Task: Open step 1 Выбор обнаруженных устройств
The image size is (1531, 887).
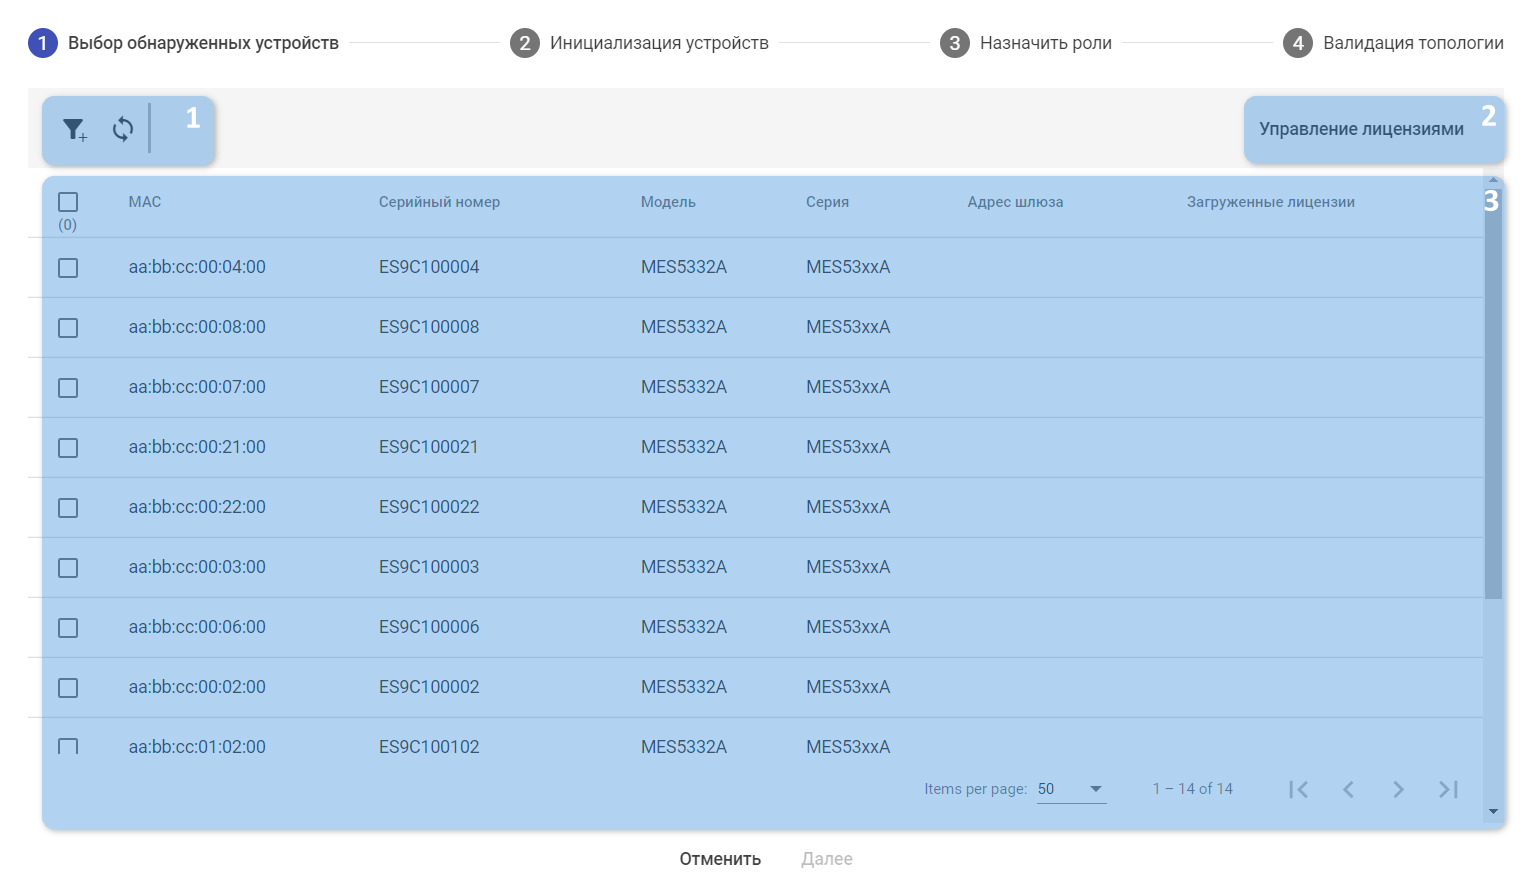Action: [184, 43]
